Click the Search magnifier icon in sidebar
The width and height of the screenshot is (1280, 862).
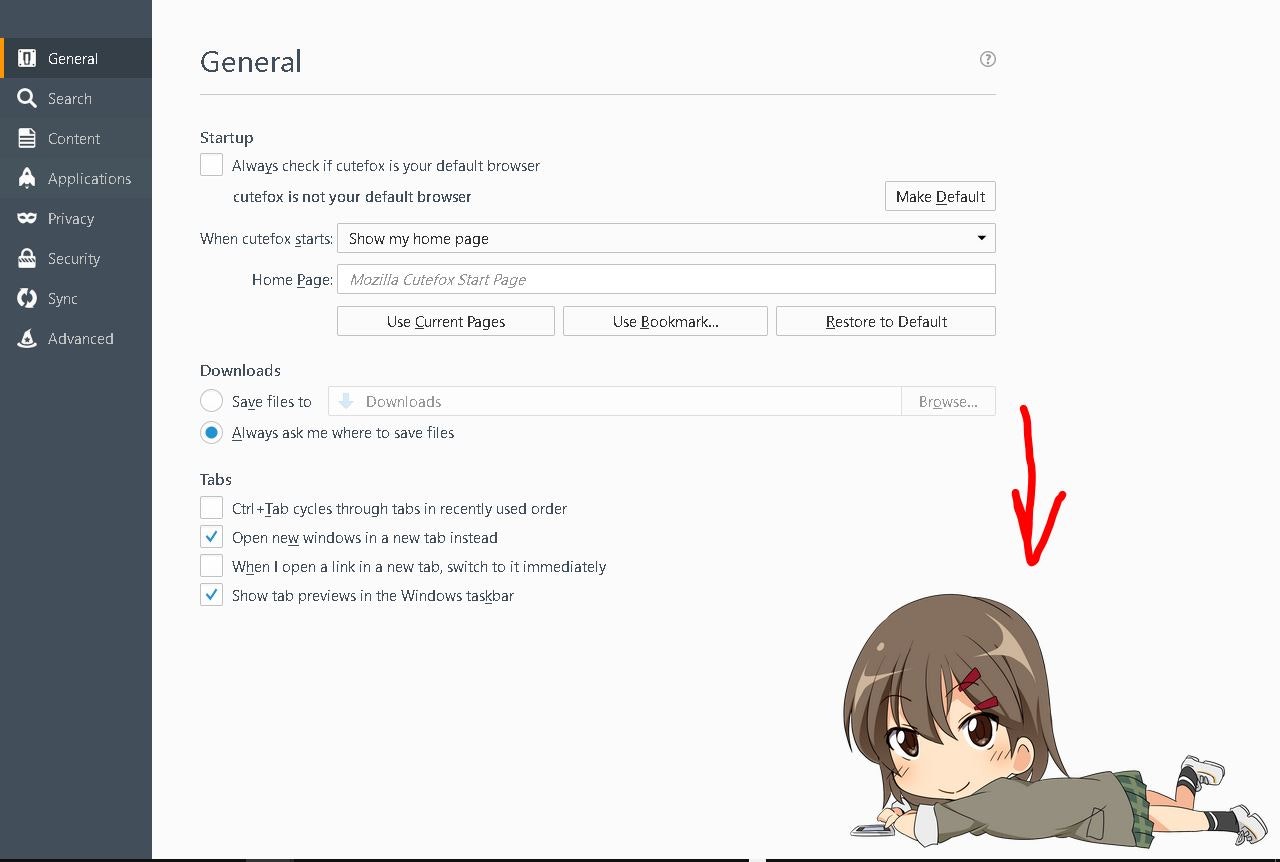pos(26,98)
